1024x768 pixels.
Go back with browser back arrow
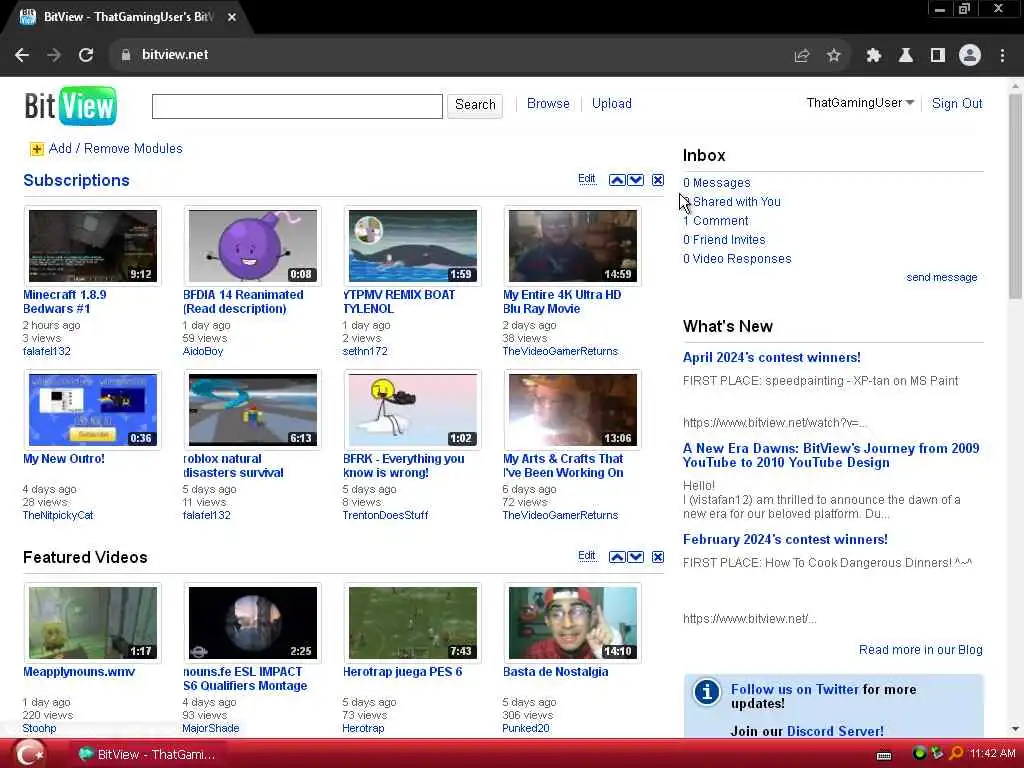click(x=22, y=55)
